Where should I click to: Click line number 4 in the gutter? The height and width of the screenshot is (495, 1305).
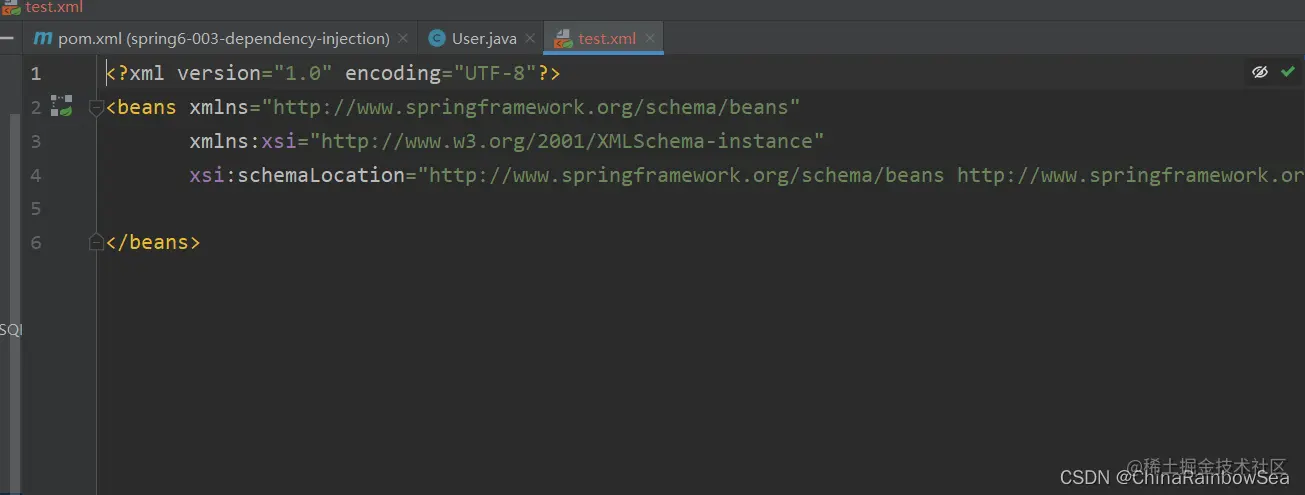click(x=36, y=175)
